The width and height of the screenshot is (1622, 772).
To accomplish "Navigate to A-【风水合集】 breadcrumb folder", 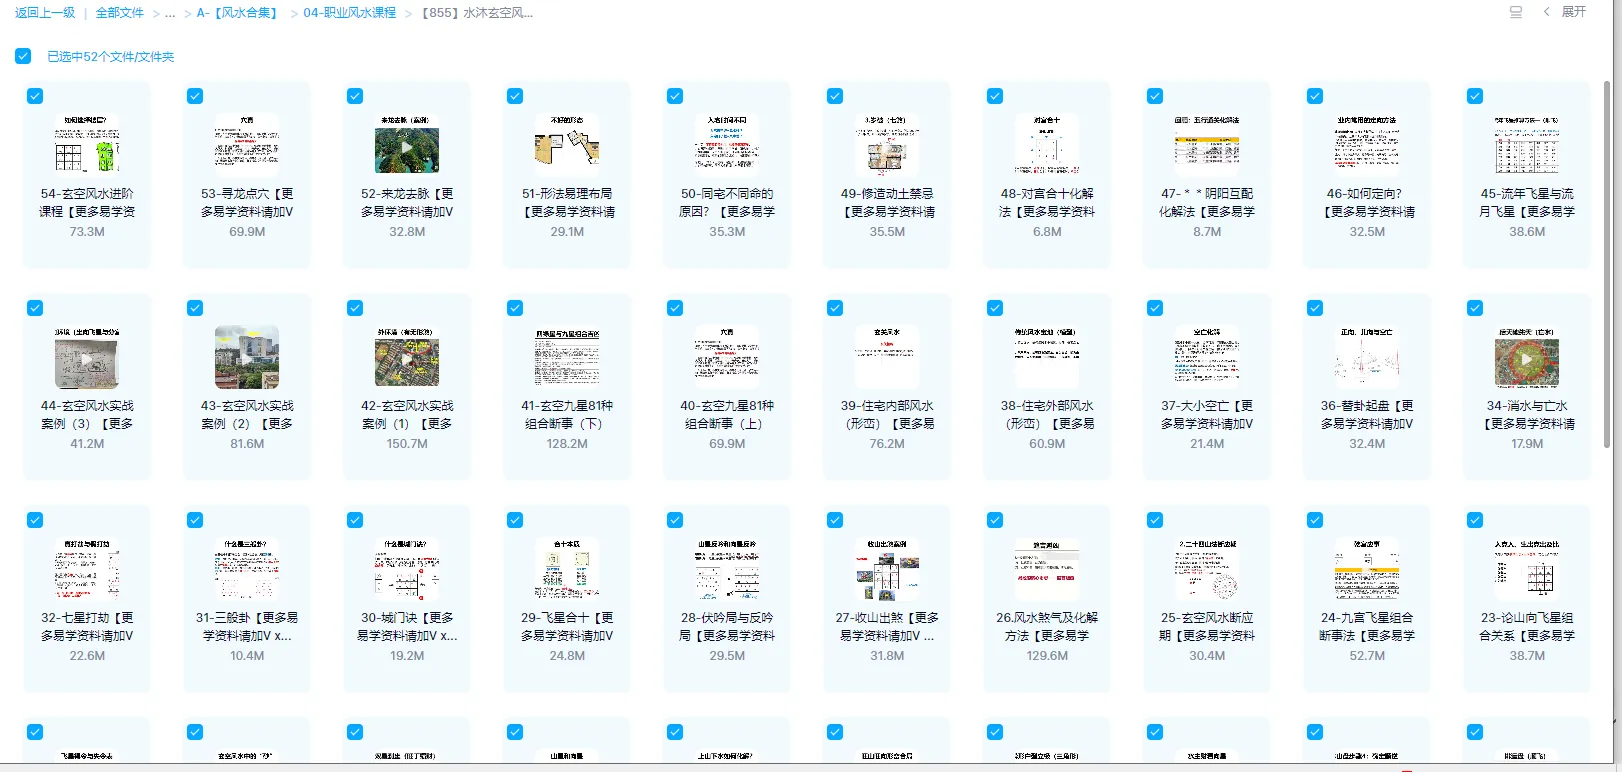I will 238,13.
